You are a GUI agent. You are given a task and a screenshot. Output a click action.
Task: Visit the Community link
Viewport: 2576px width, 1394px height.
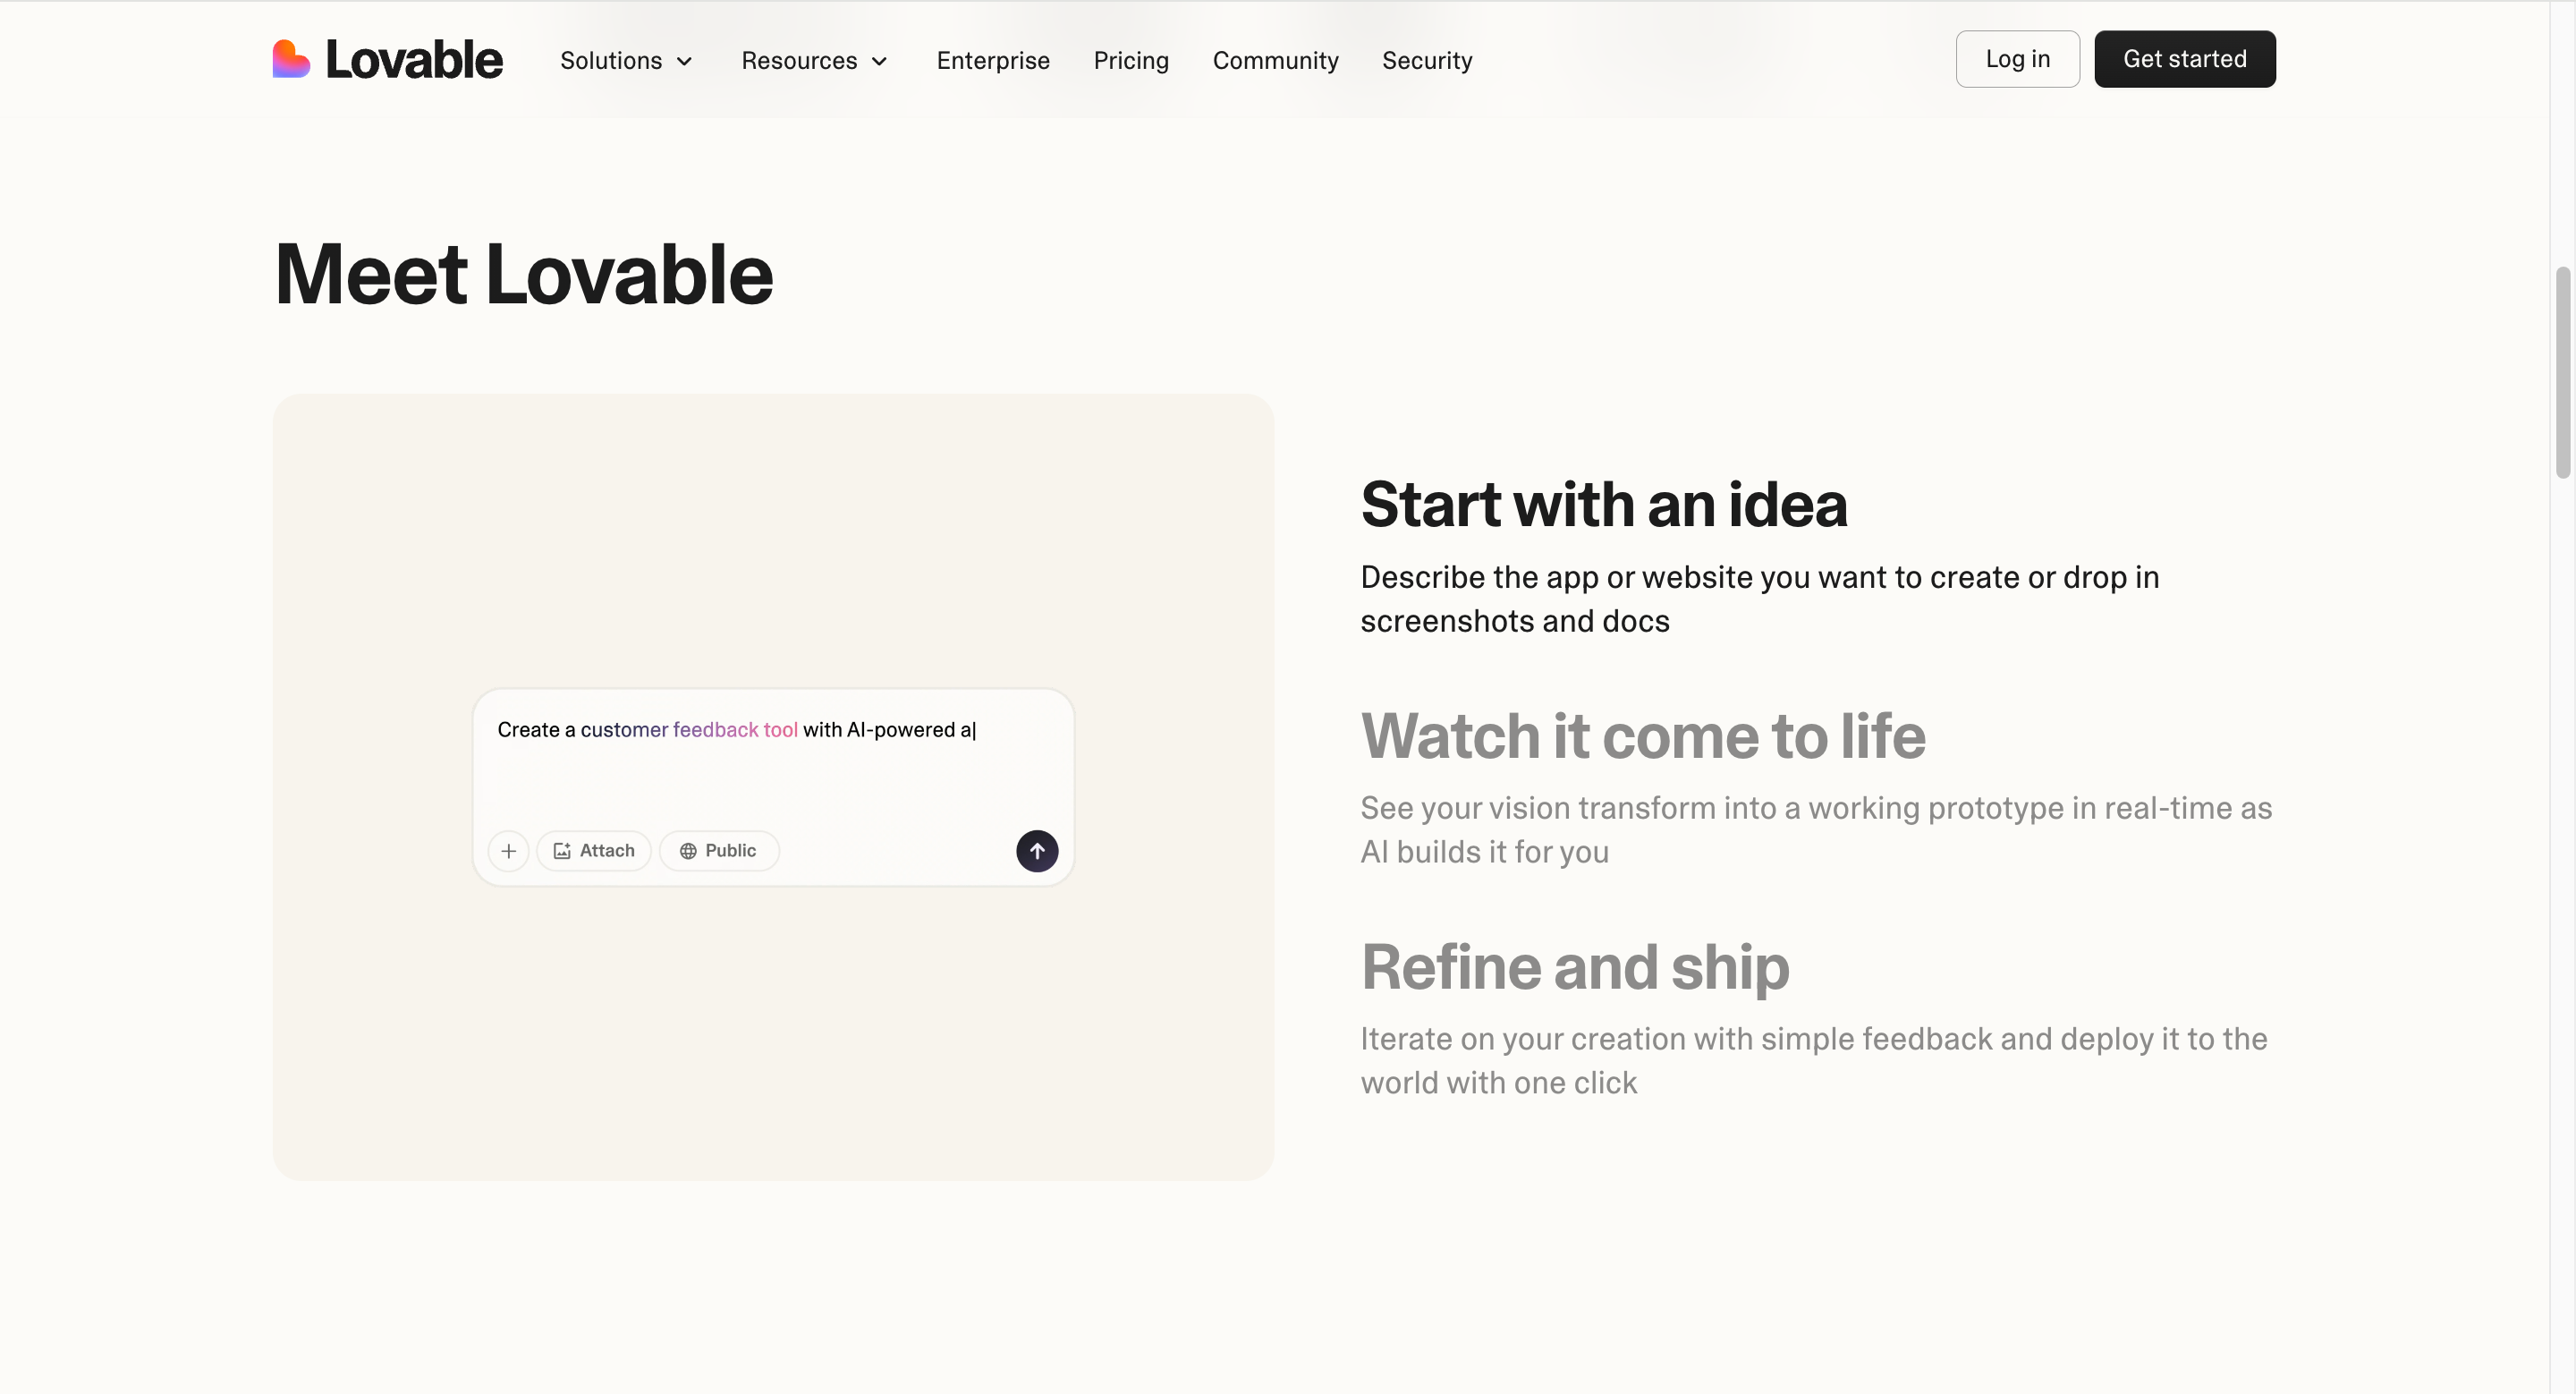1275,61
